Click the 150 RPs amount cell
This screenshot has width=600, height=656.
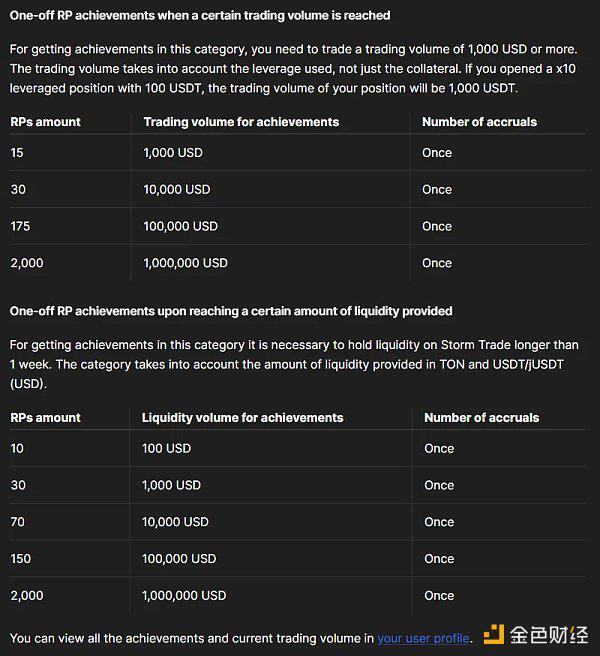[x=21, y=559]
